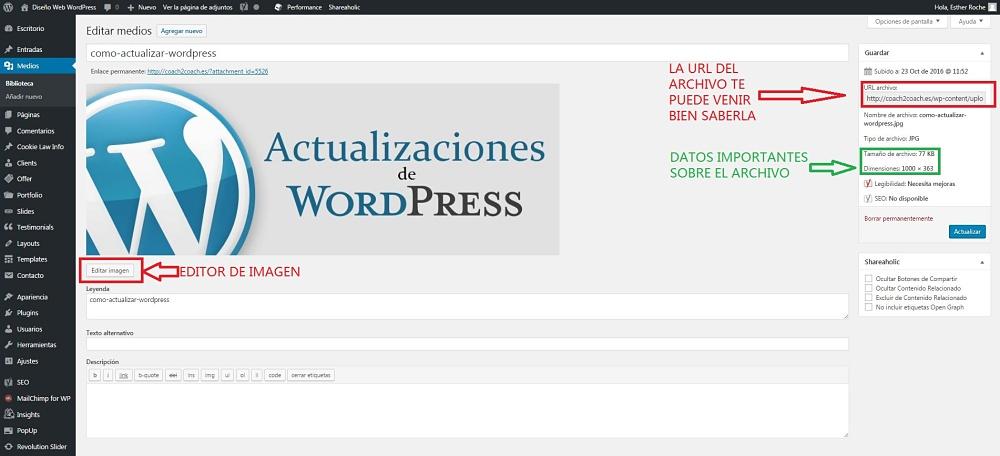Click the Performance cube icon in admin bar
Image resolution: width=1000 pixels, height=456 pixels.
tap(279, 7)
